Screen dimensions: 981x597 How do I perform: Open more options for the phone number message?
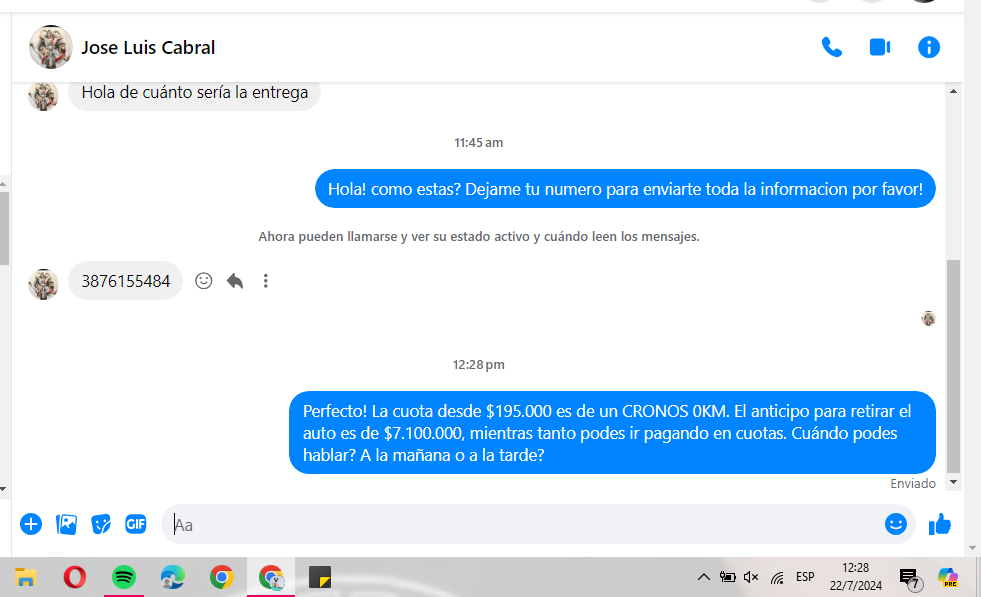tap(266, 281)
